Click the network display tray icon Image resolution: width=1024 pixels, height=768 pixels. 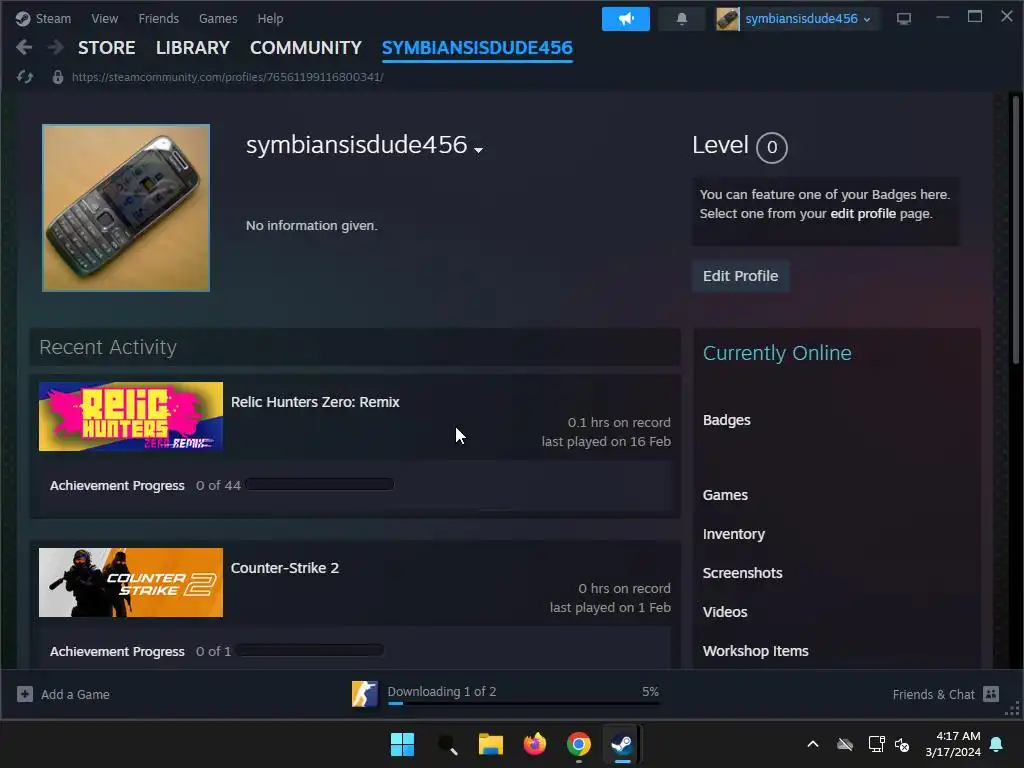click(x=876, y=744)
